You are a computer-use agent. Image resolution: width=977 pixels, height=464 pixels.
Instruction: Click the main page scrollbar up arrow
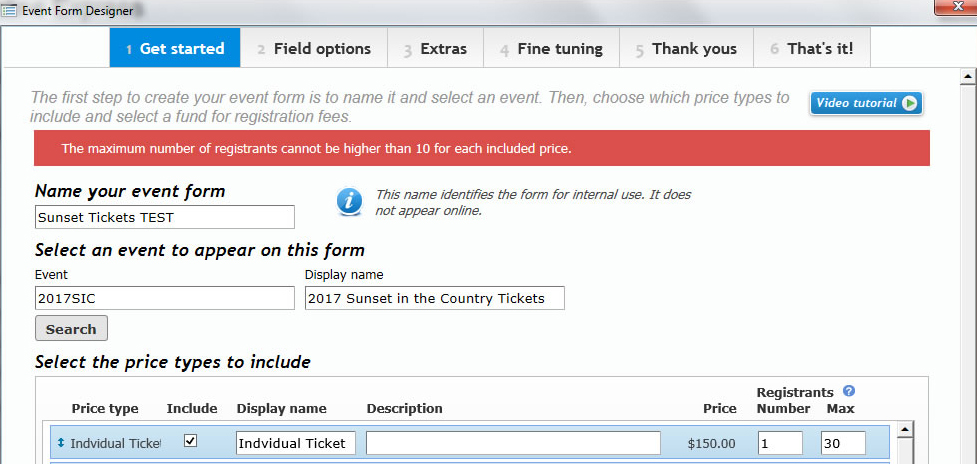click(x=968, y=77)
